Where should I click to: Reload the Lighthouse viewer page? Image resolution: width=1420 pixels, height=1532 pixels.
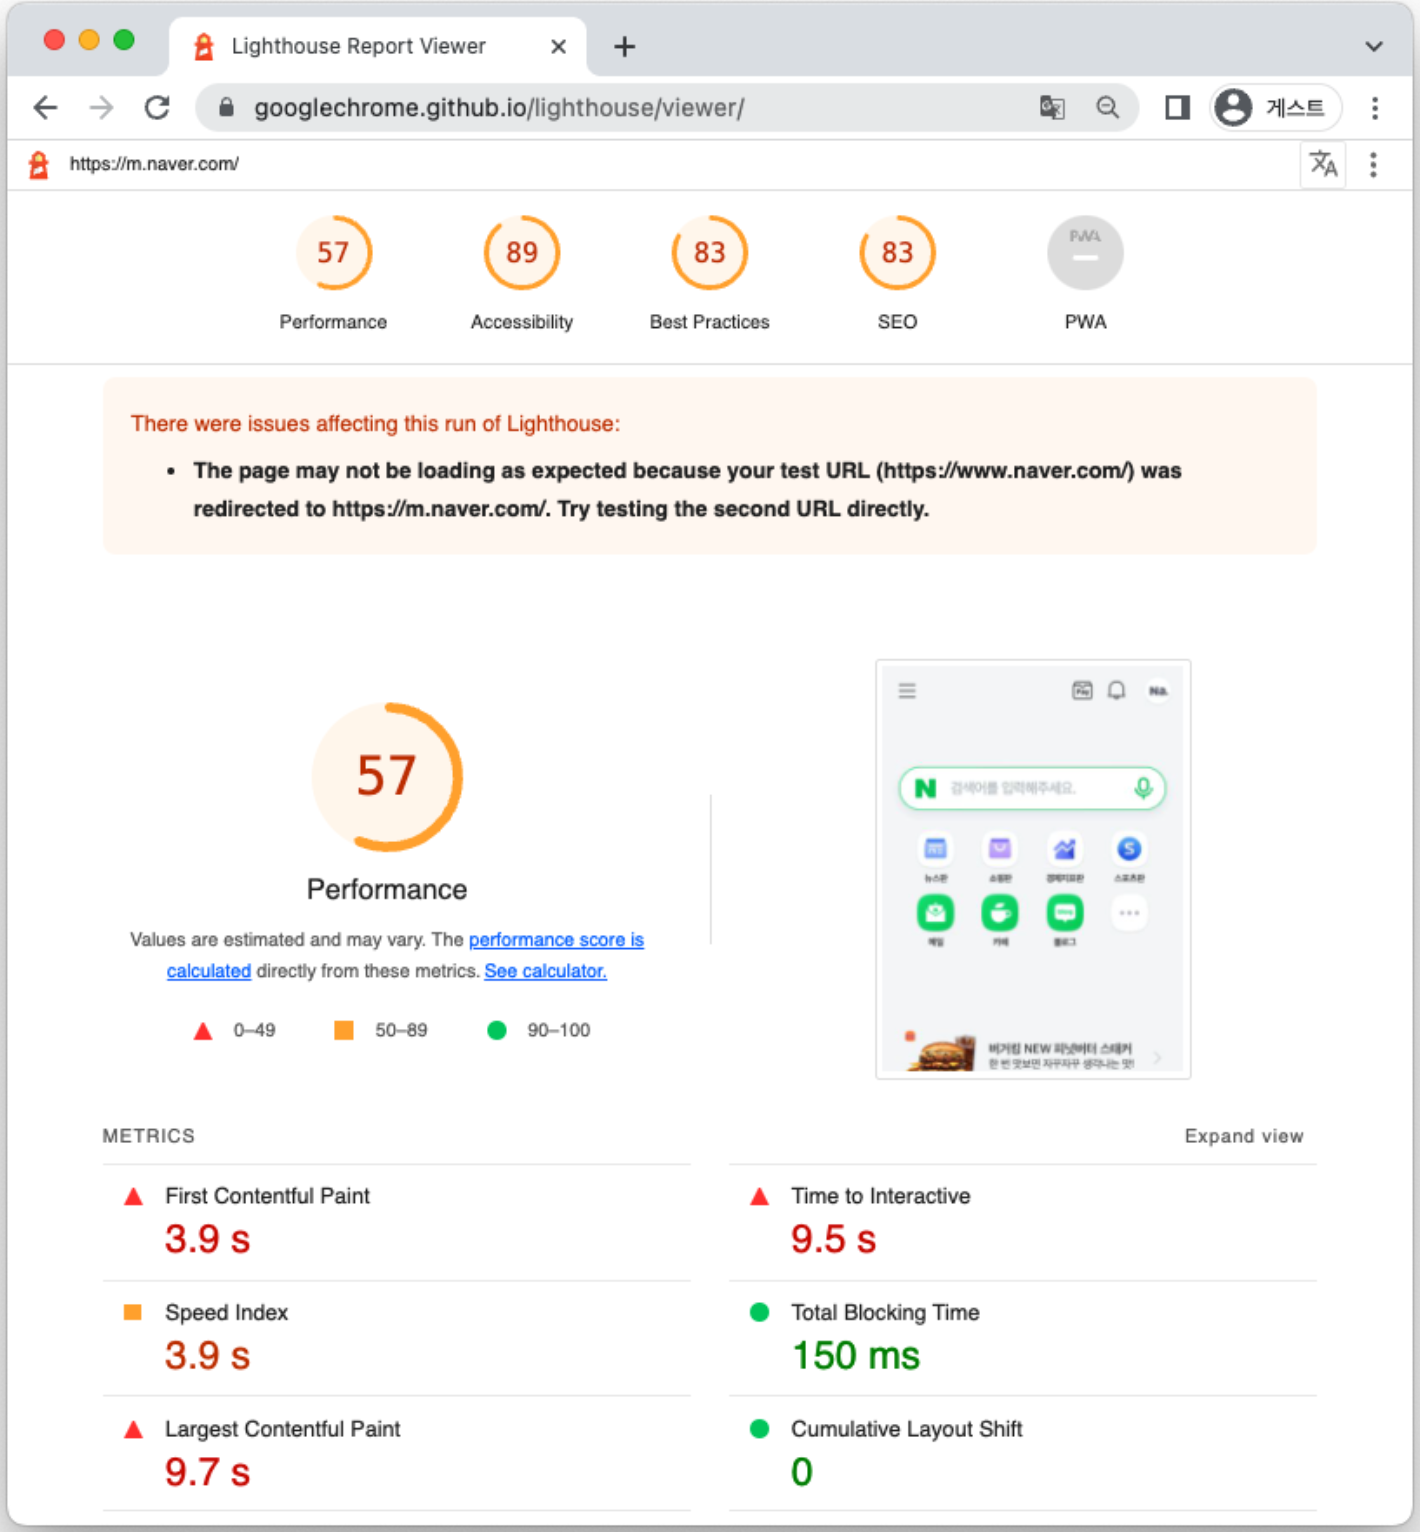click(x=157, y=107)
